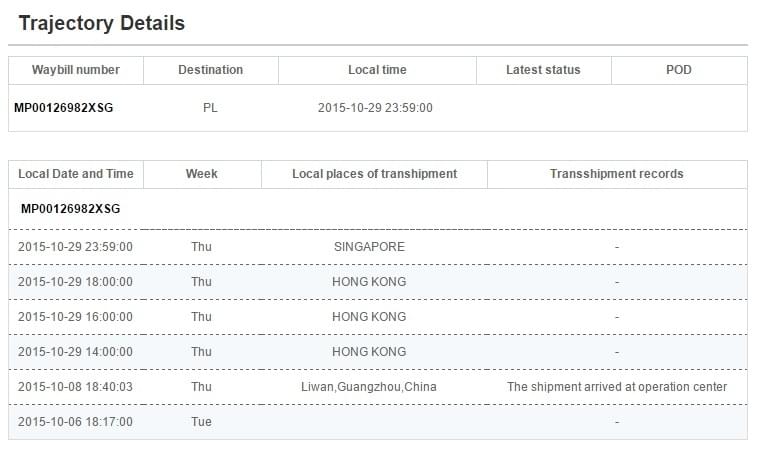768x455 pixels.
Task: Click the Local time column header
Action: pos(377,70)
